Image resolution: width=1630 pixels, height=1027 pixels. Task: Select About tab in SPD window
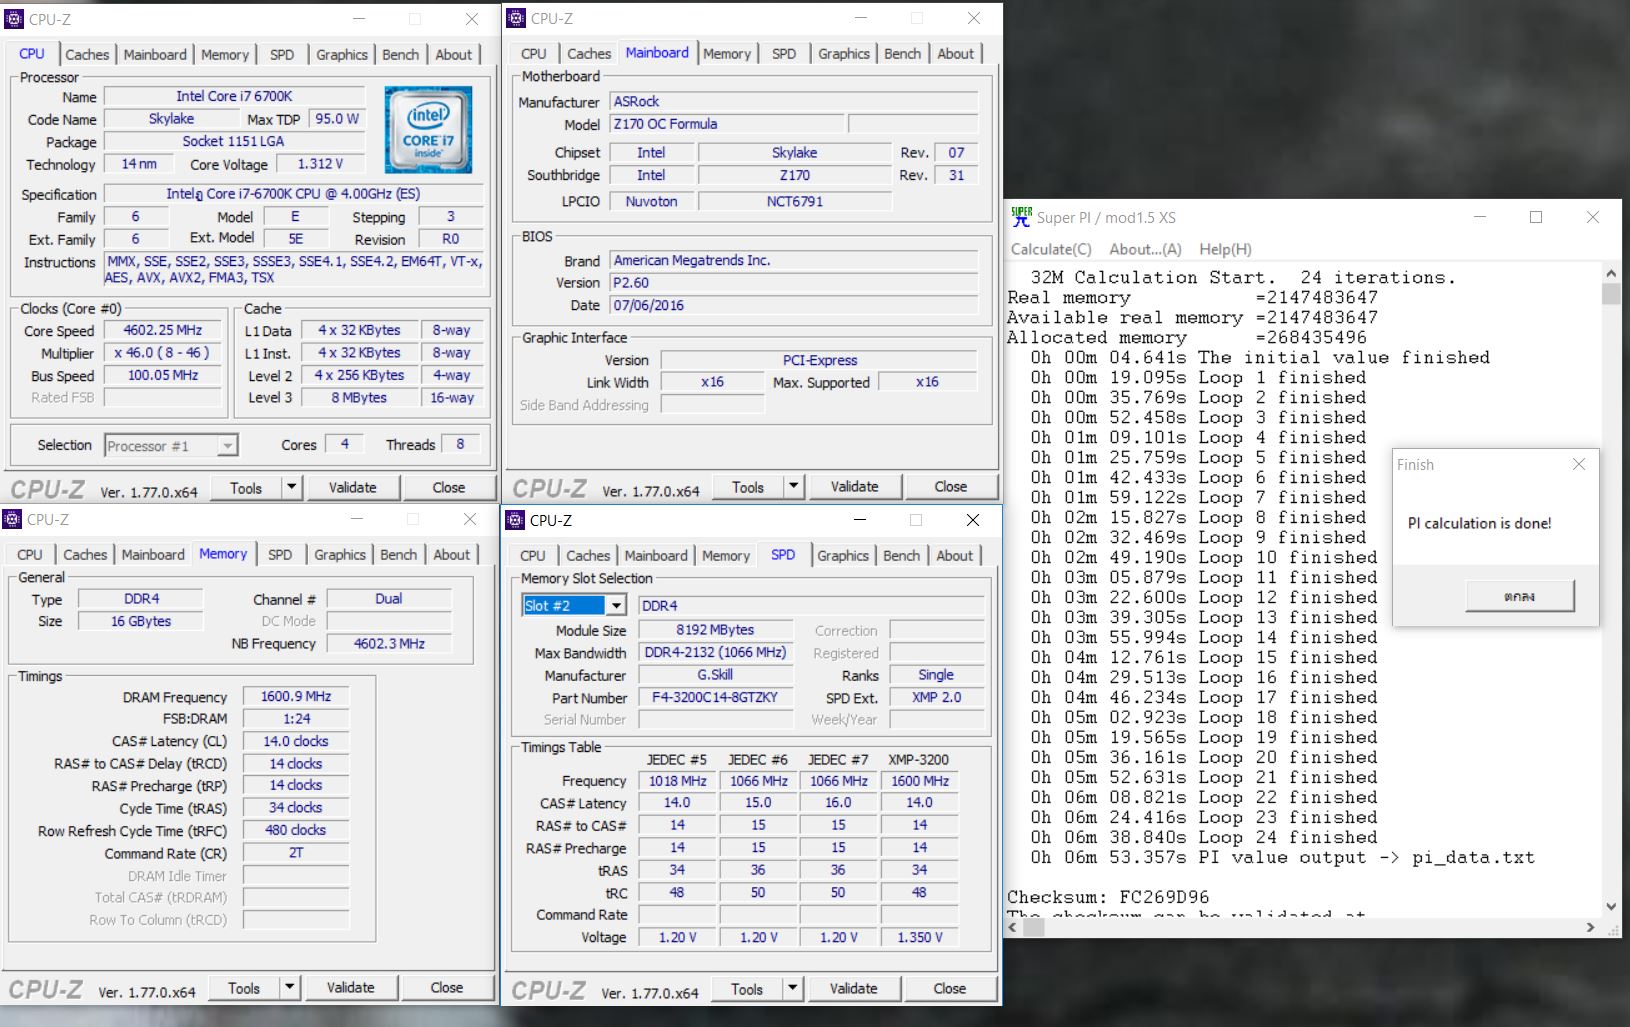click(954, 555)
